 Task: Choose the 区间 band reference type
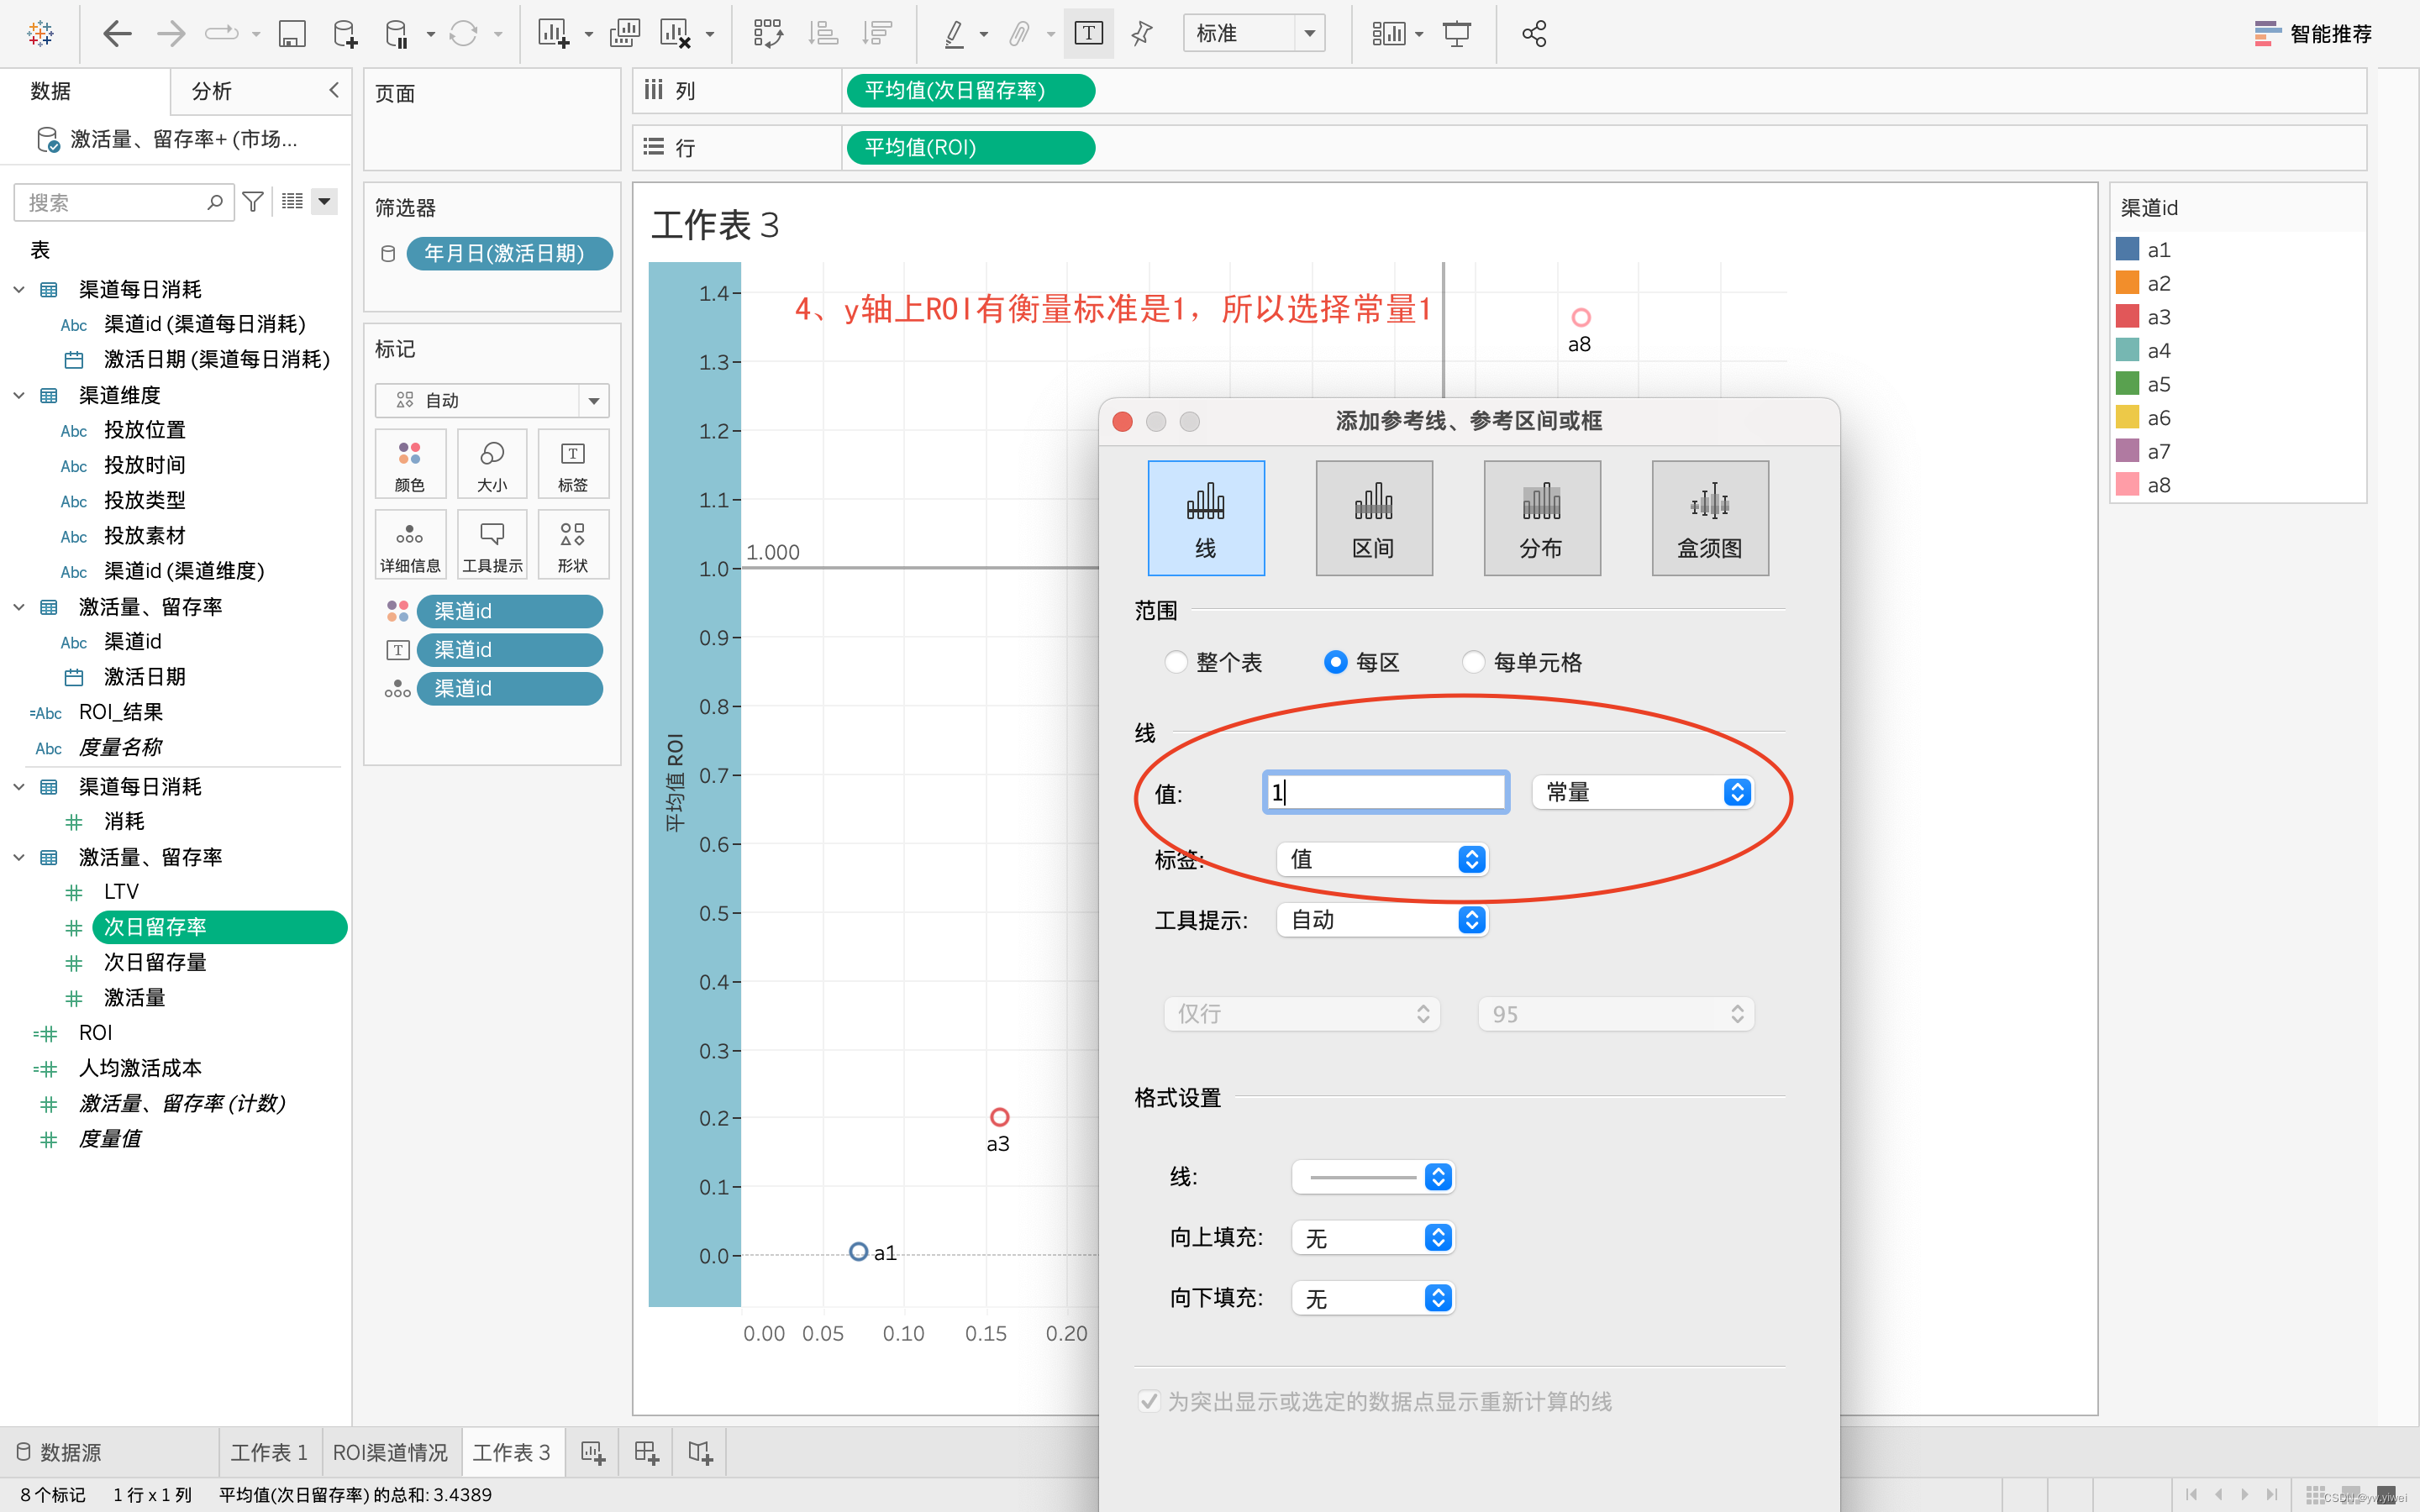1373,518
